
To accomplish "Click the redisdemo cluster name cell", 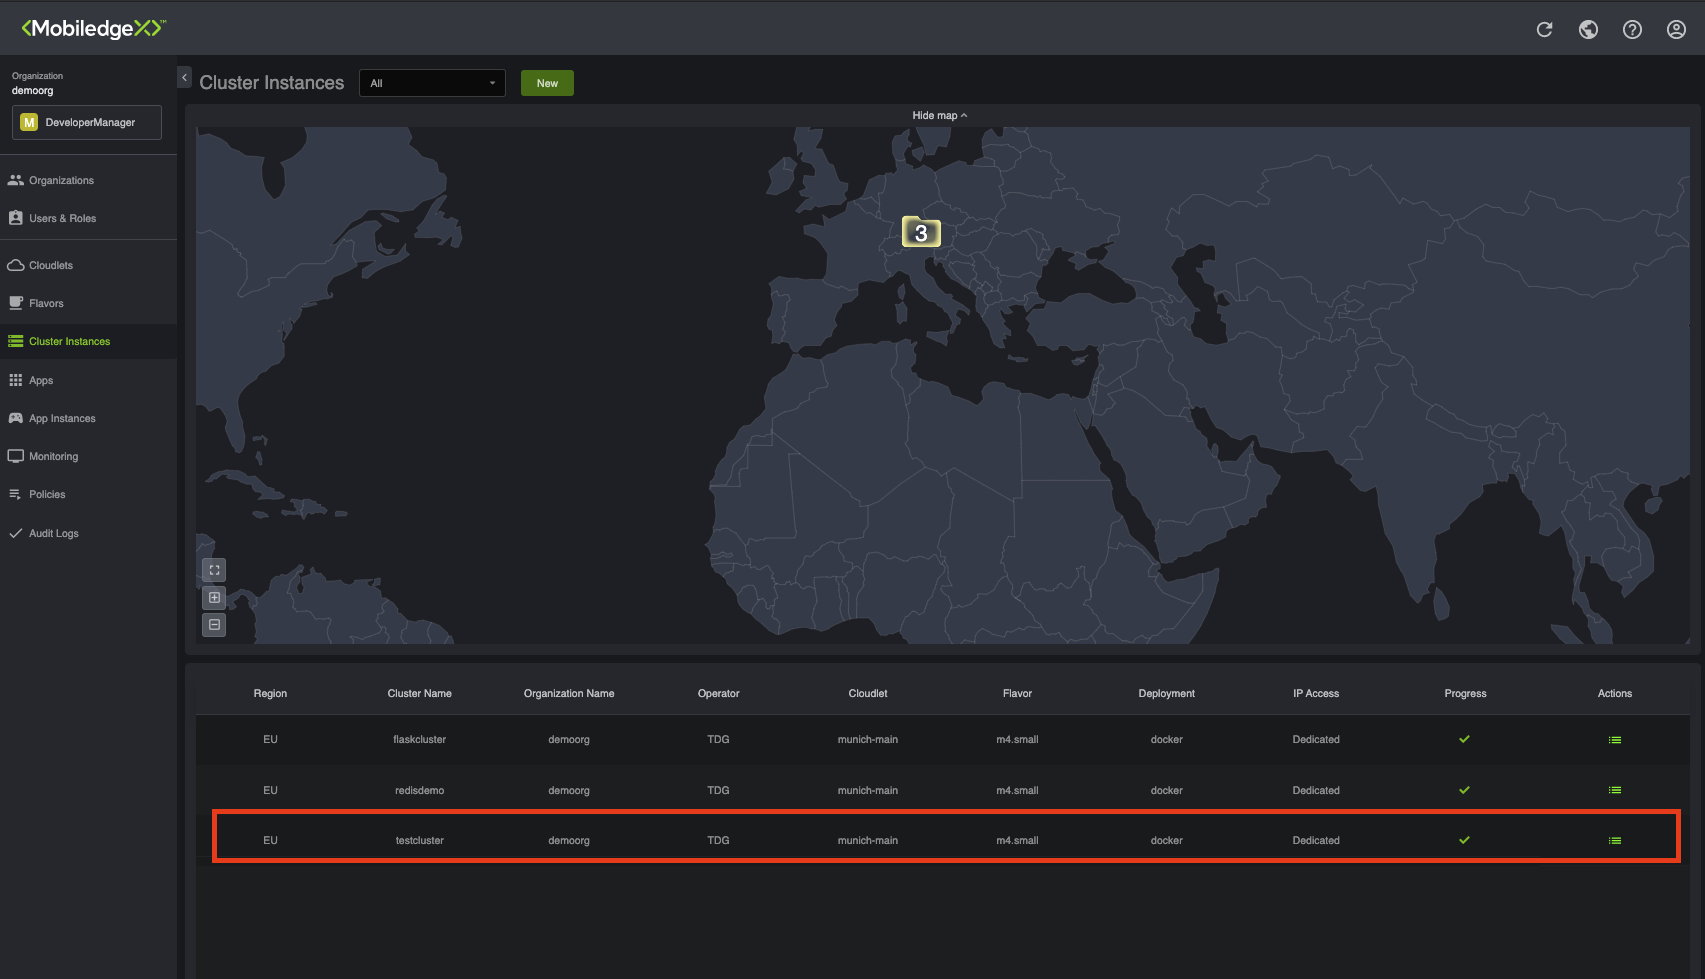I will pyautogui.click(x=420, y=790).
